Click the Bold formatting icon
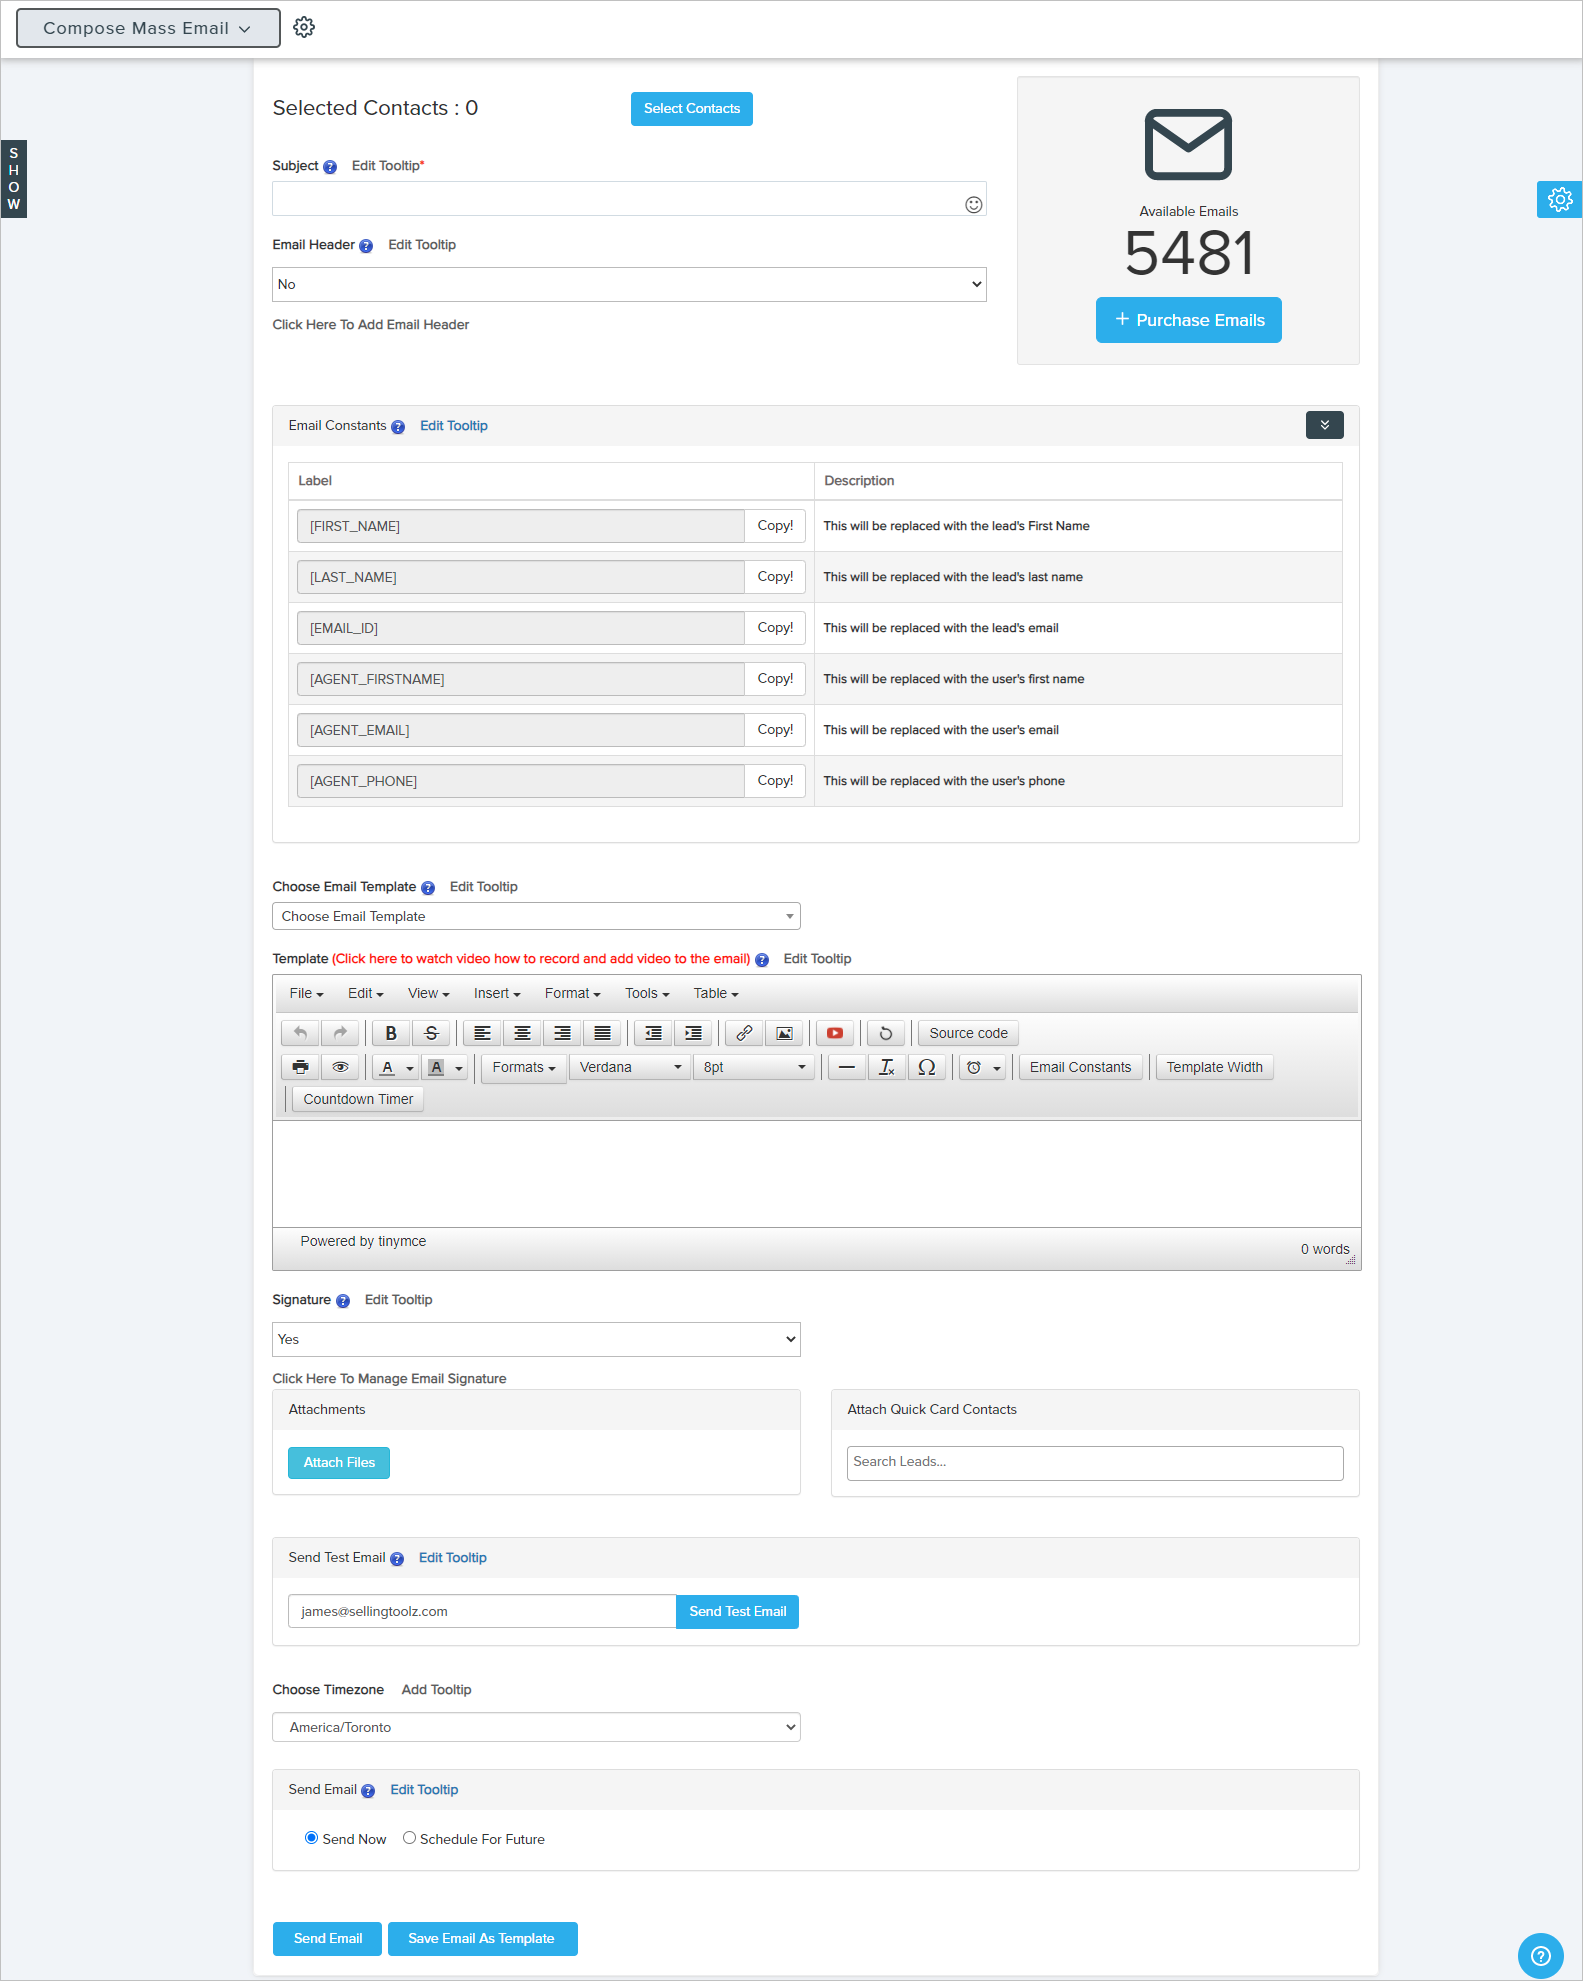Image resolution: width=1583 pixels, height=1981 pixels. [x=391, y=1033]
